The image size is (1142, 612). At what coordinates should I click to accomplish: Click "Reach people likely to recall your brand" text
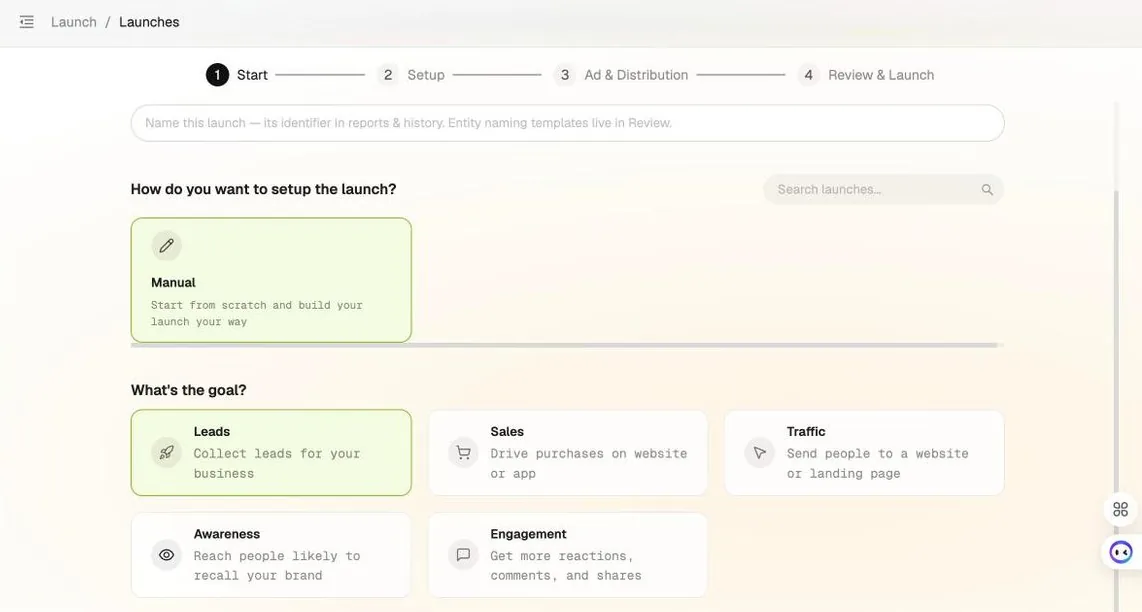[x=277, y=565]
